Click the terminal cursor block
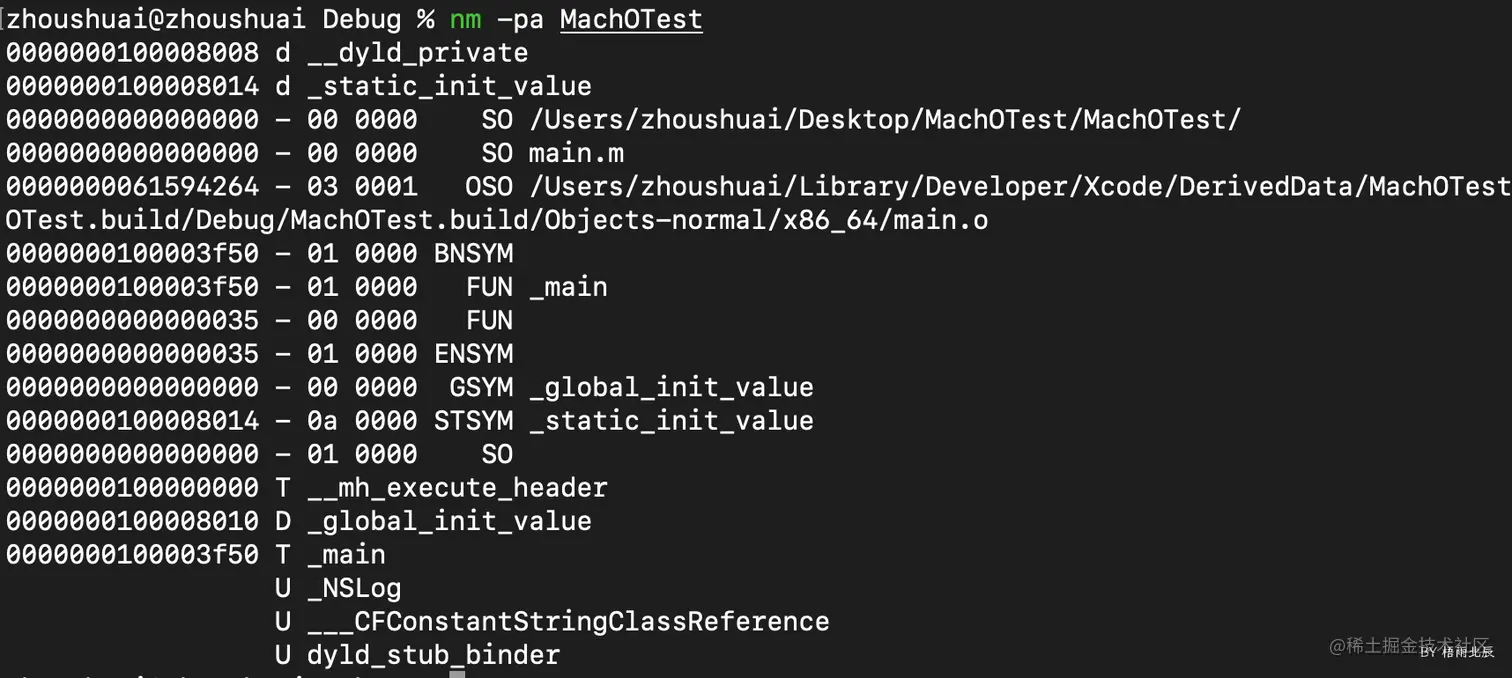Viewport: 1512px width, 678px height. [x=457, y=673]
